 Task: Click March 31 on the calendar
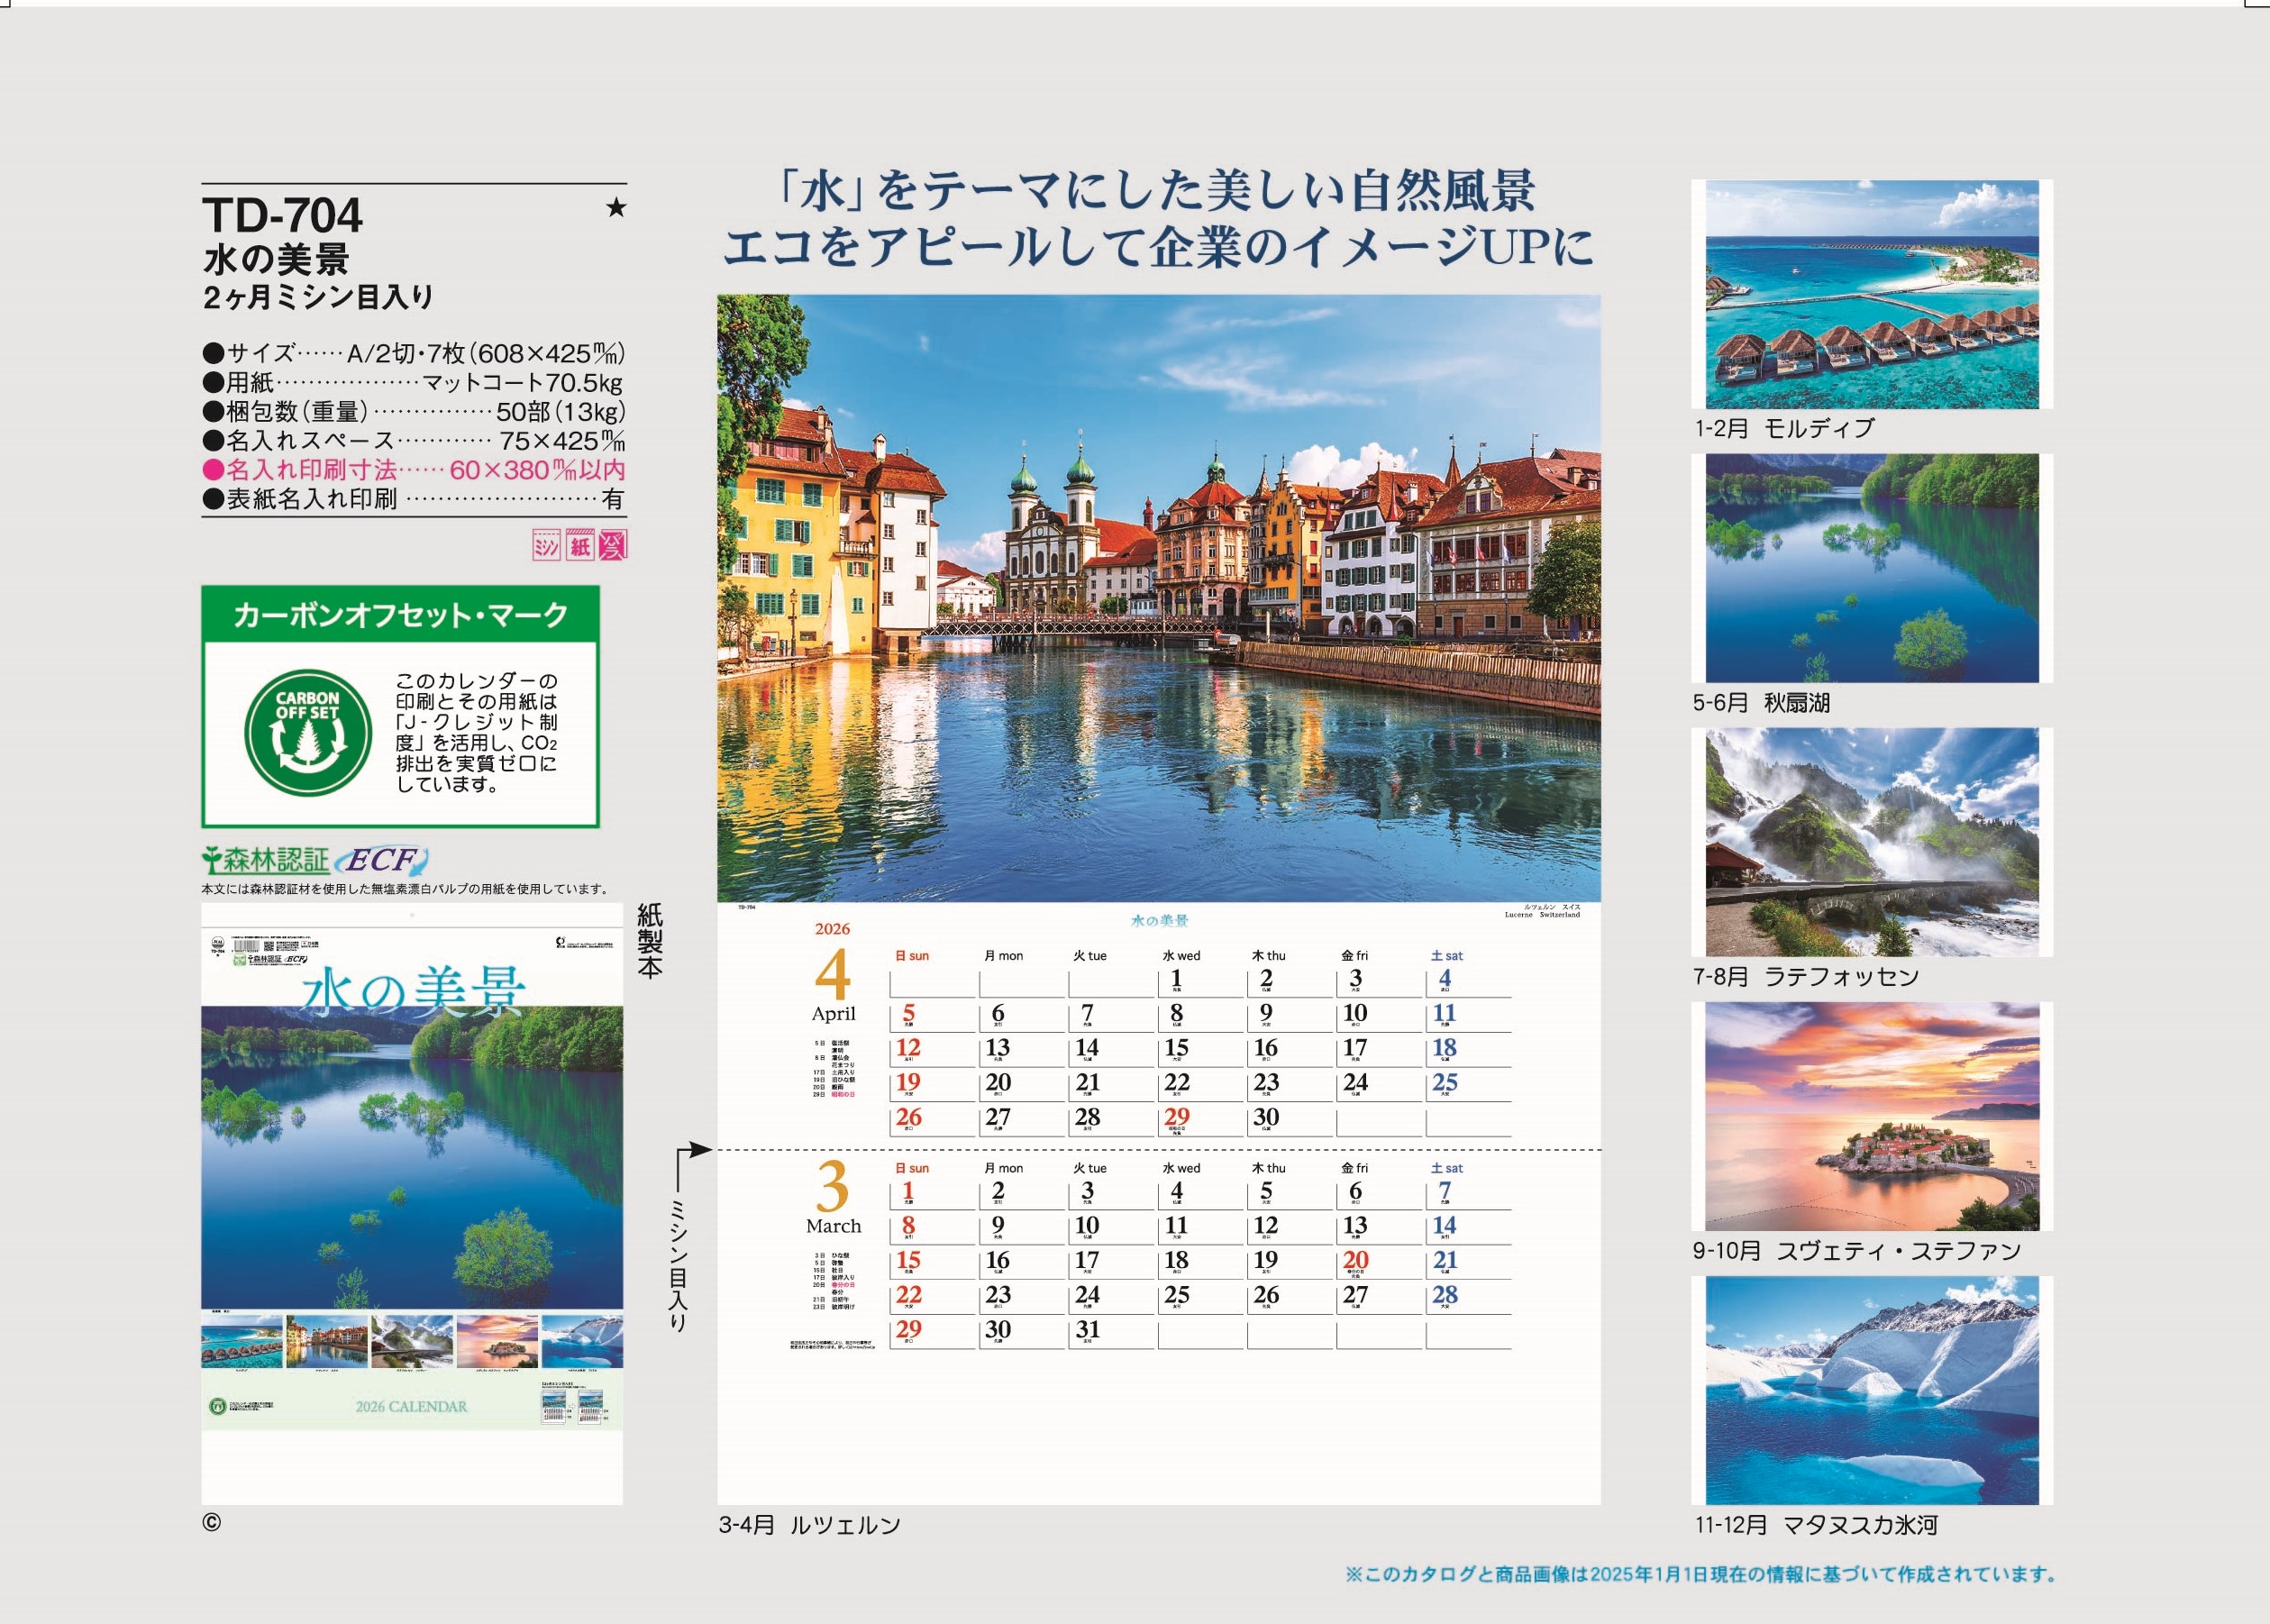(1088, 1331)
